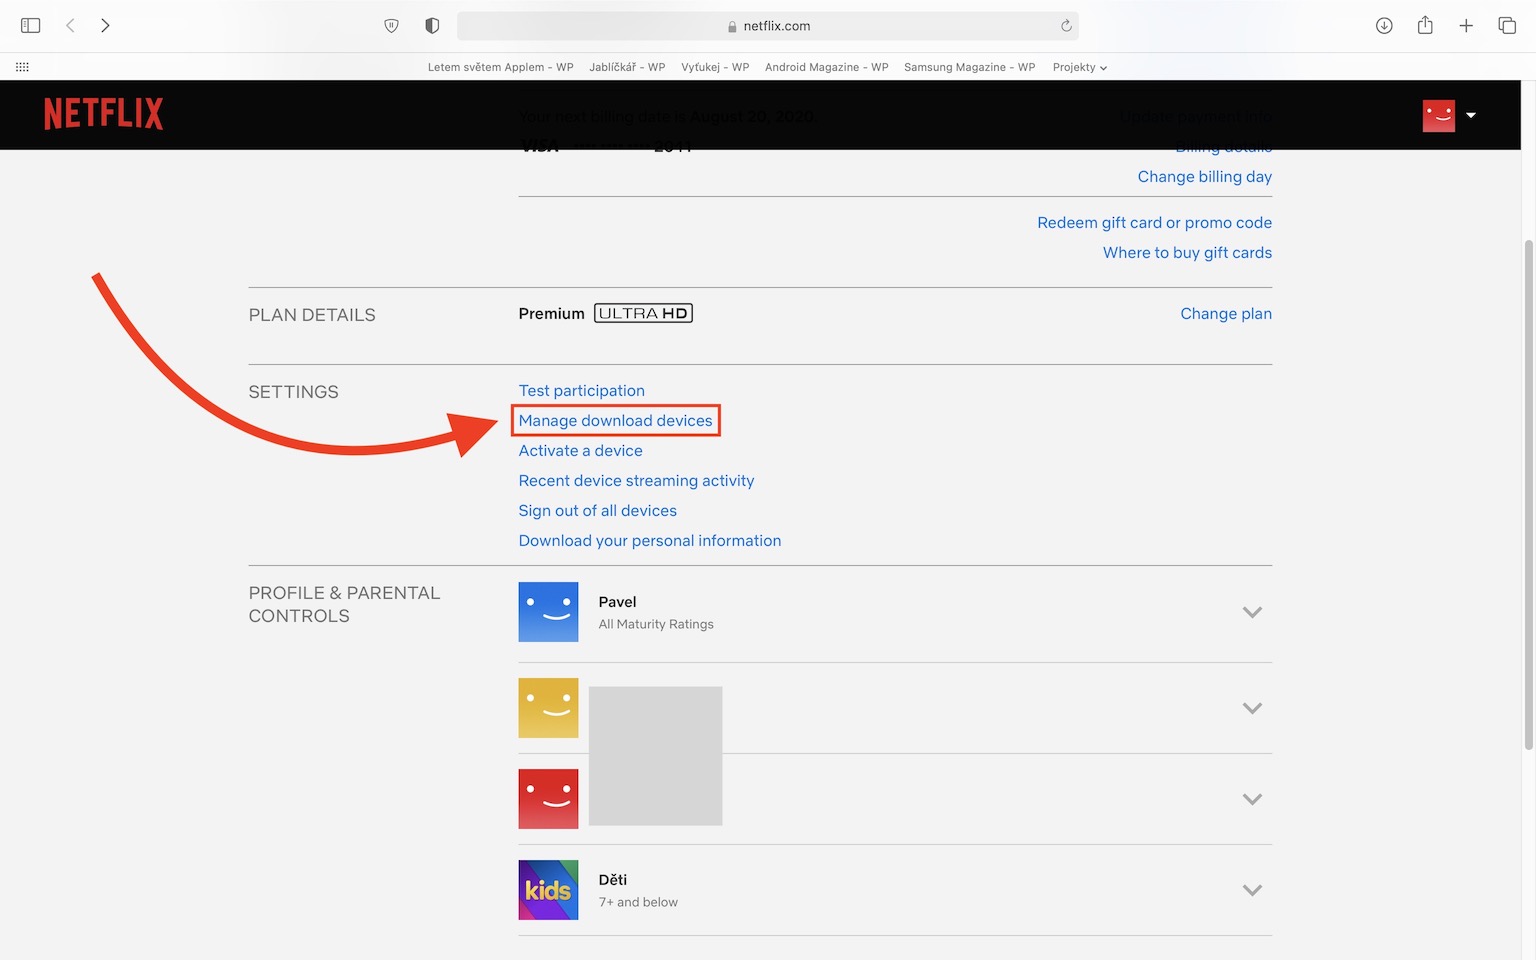Click the Change plan link
Viewport: 1536px width, 960px height.
click(x=1225, y=314)
